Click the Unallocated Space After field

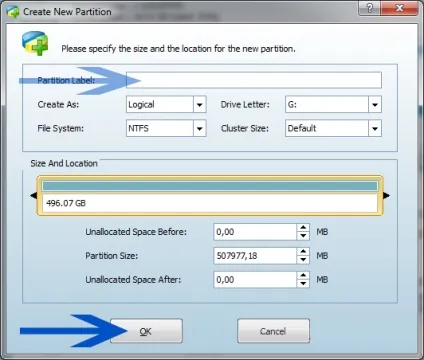click(255, 280)
